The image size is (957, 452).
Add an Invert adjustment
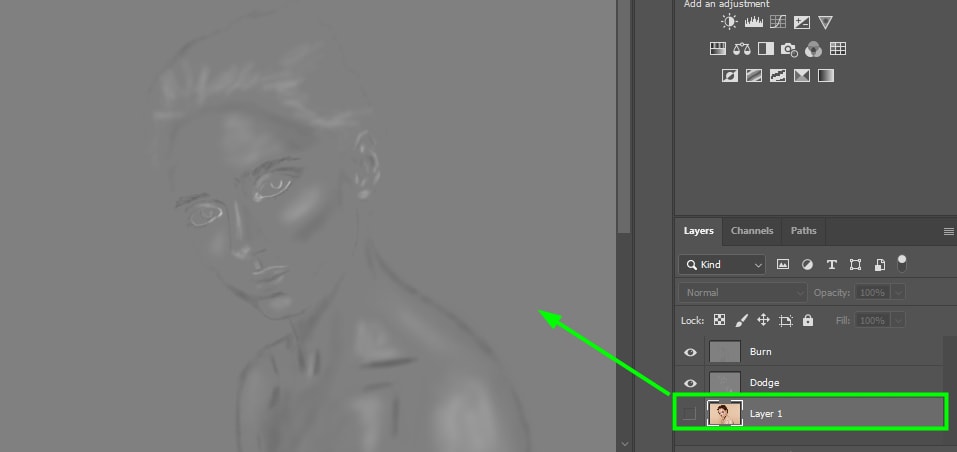(x=729, y=76)
